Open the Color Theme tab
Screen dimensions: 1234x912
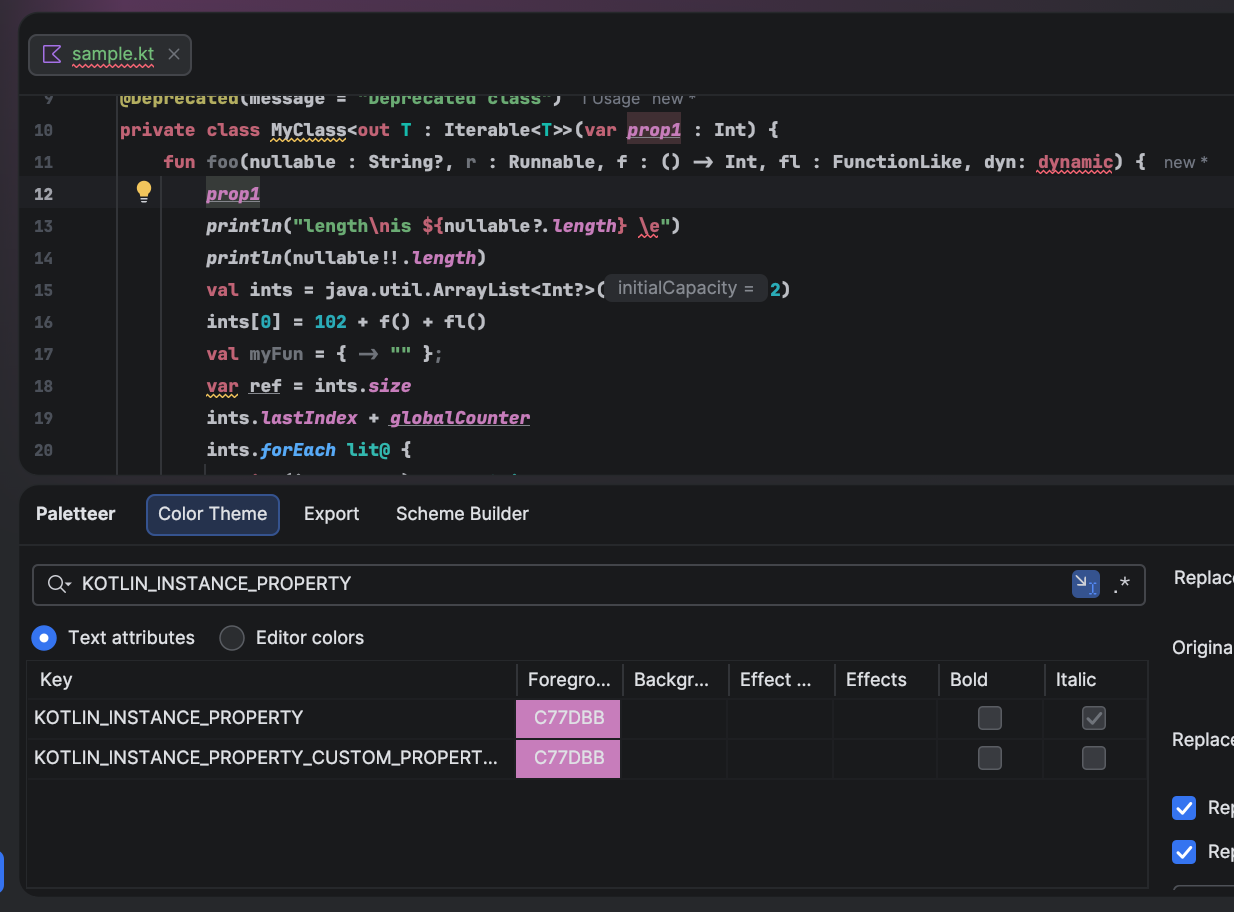pyautogui.click(x=213, y=514)
